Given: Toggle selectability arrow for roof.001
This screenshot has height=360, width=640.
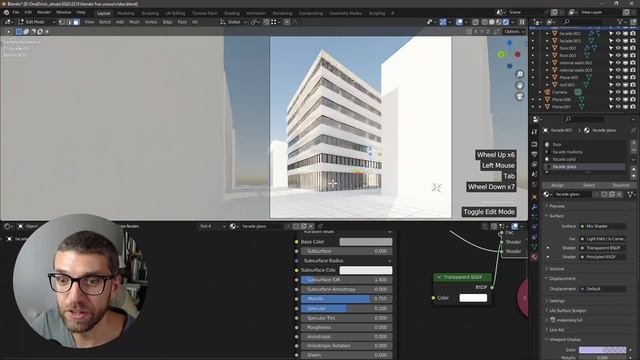Looking at the screenshot, I should coord(611,85).
